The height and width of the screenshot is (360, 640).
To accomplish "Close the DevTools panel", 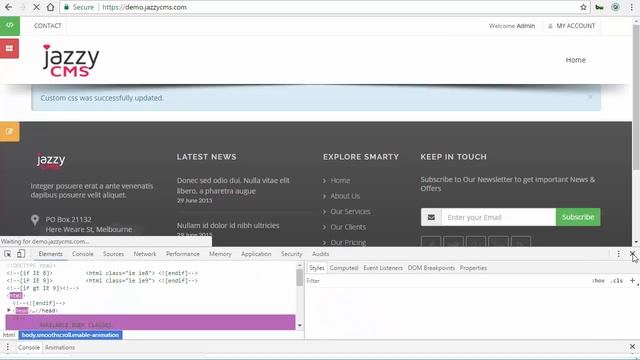I will point(632,254).
